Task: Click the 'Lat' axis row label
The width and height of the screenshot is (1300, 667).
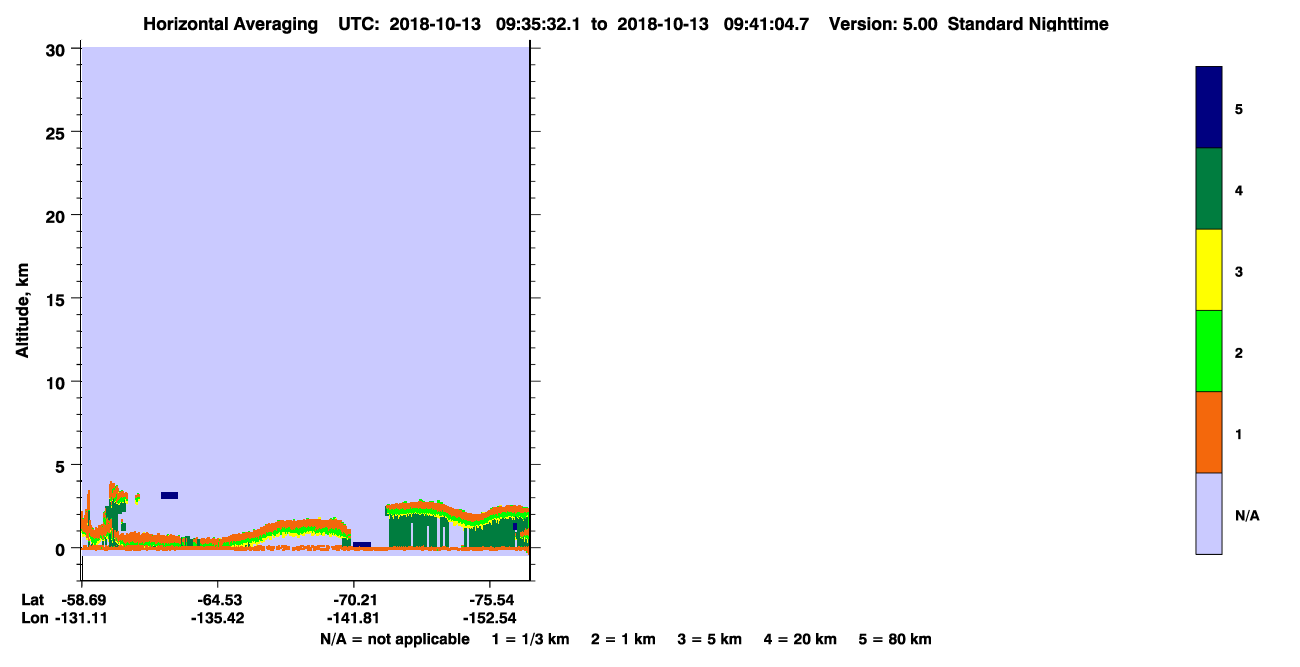Action: [33, 600]
